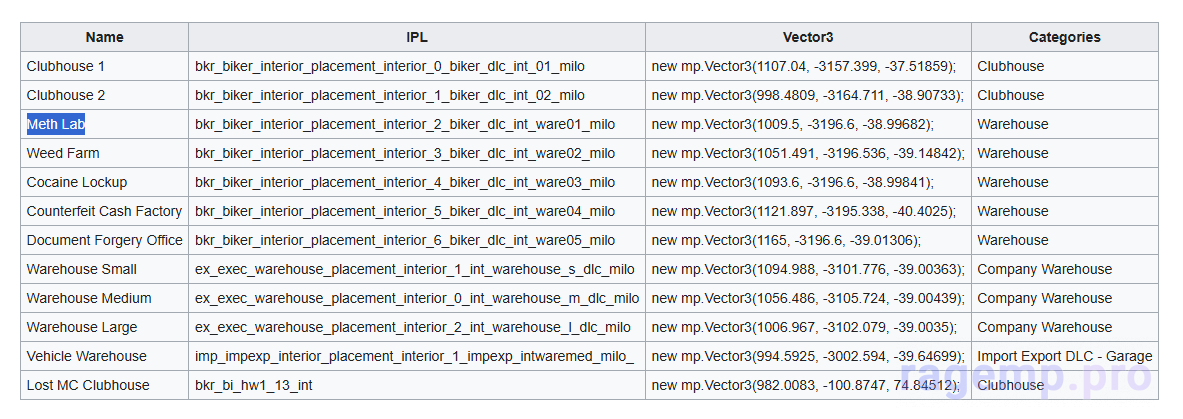Select the Vehicle Warehouse IPL text
The image size is (1183, 419).
[414, 356]
